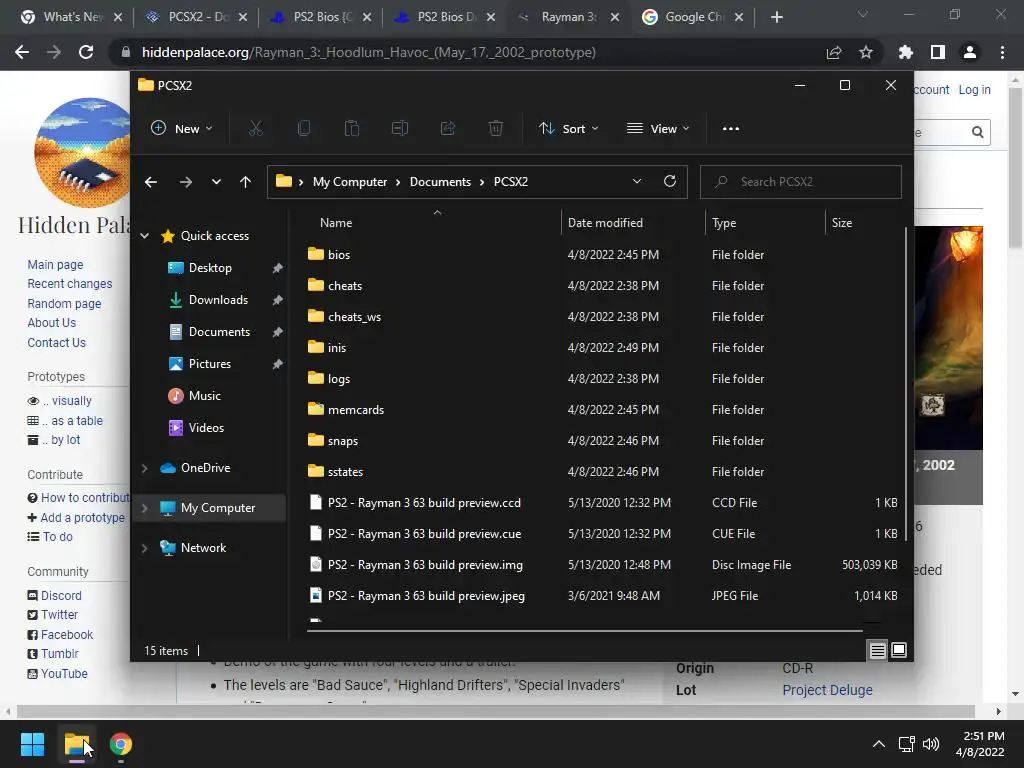Go forward in the Explorer navigation
Viewport: 1024px width, 768px height.
(185, 182)
